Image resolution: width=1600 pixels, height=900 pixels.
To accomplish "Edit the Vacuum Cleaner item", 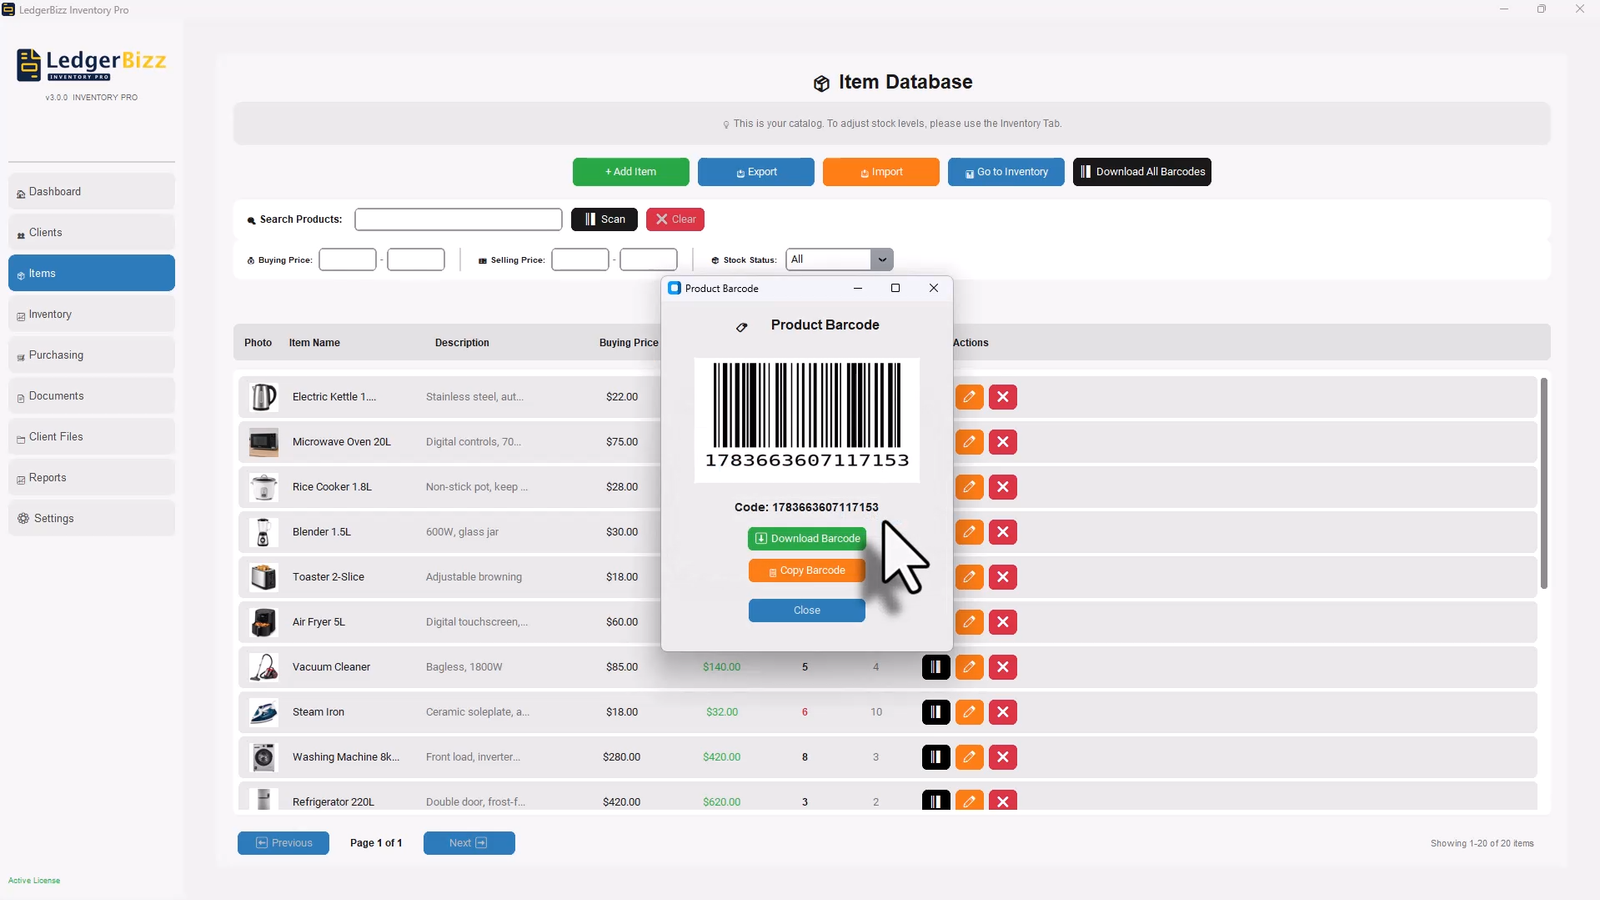I will 969,667.
